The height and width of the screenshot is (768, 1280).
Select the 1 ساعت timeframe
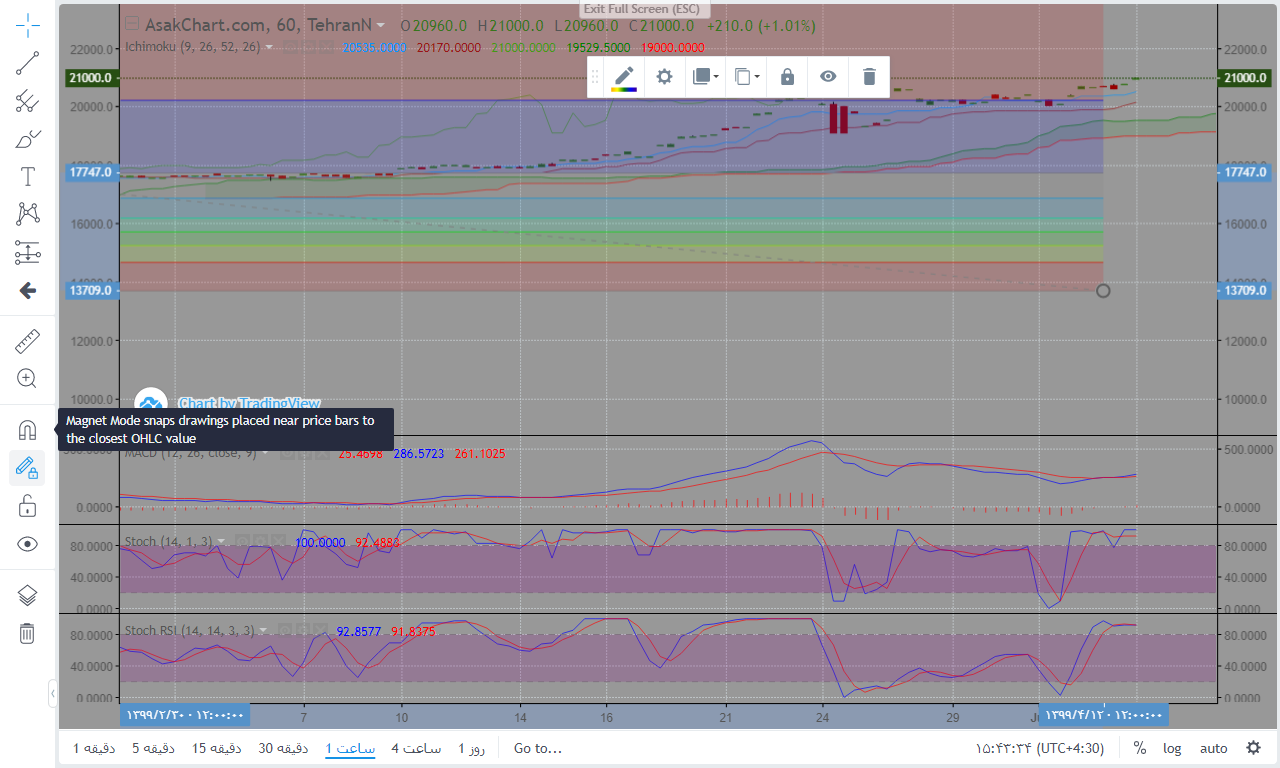(350, 748)
